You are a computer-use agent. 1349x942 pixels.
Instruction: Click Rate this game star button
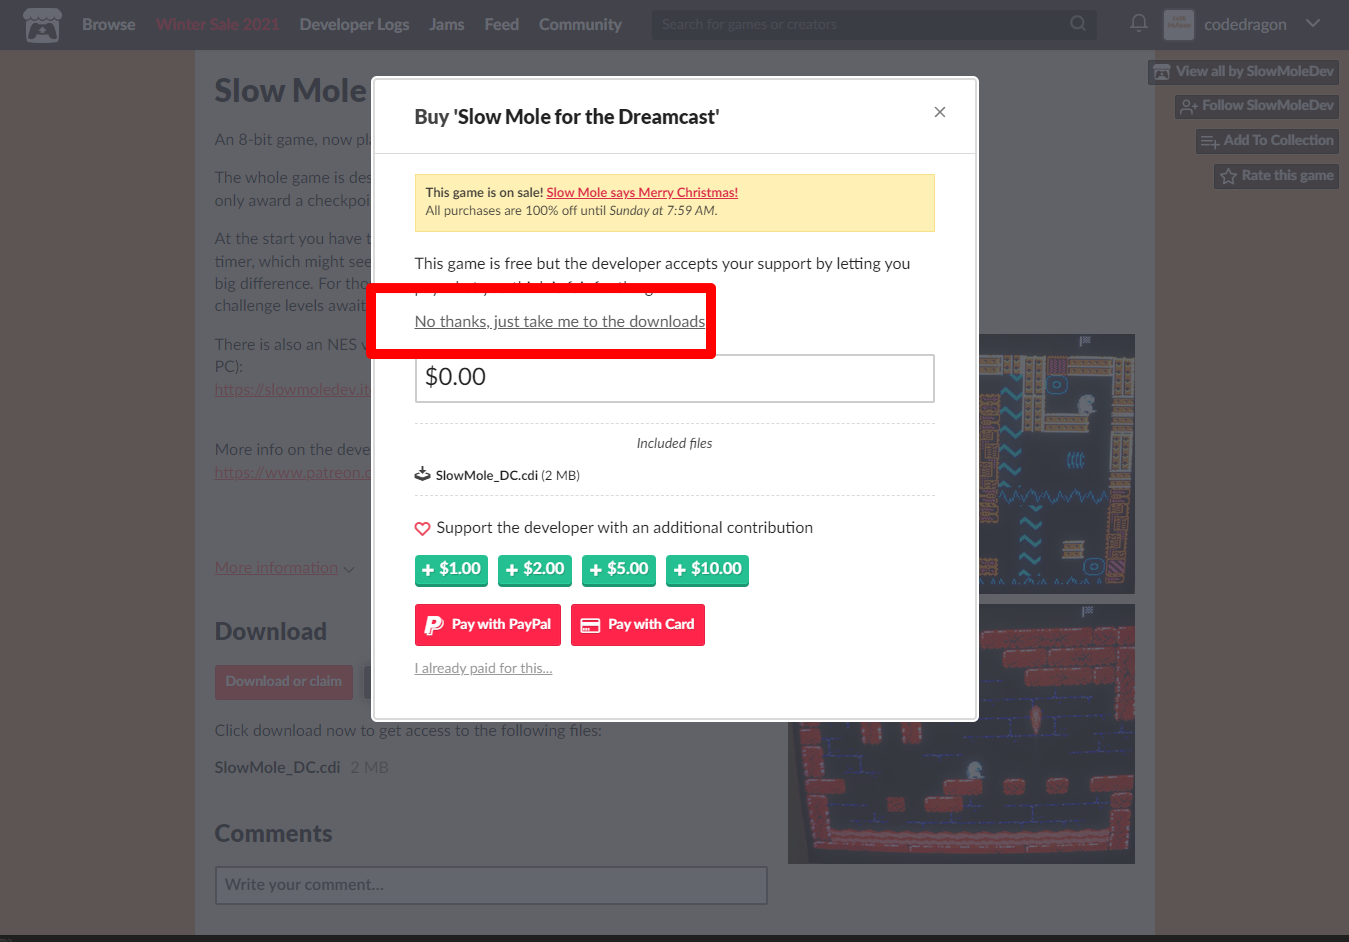[1276, 176]
